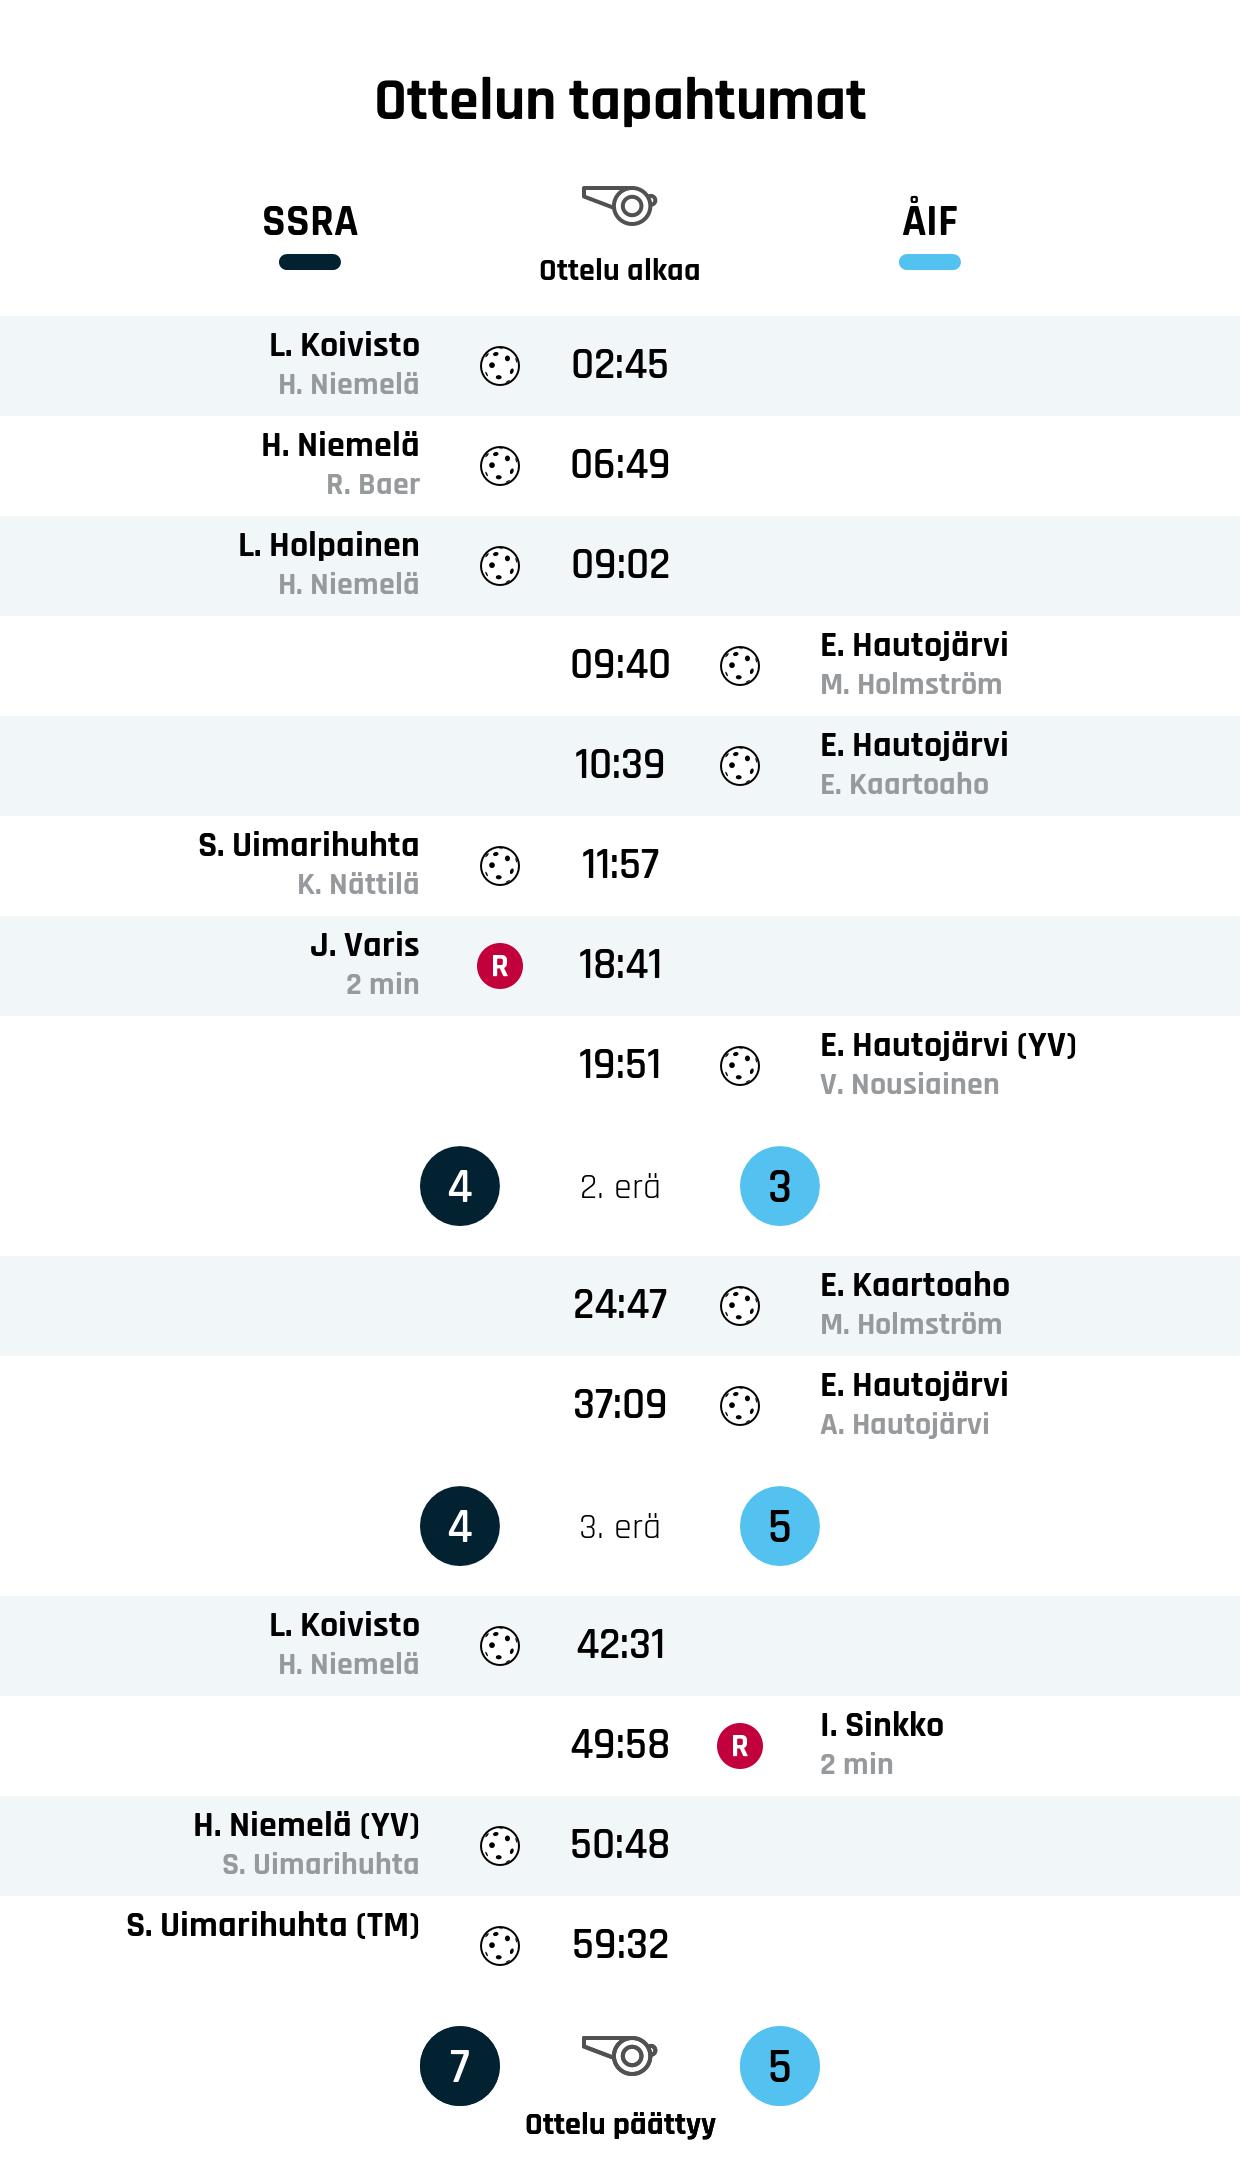The image size is (1240, 2158).
Task: Click the red penalty icon at 49:58
Action: click(x=740, y=1746)
